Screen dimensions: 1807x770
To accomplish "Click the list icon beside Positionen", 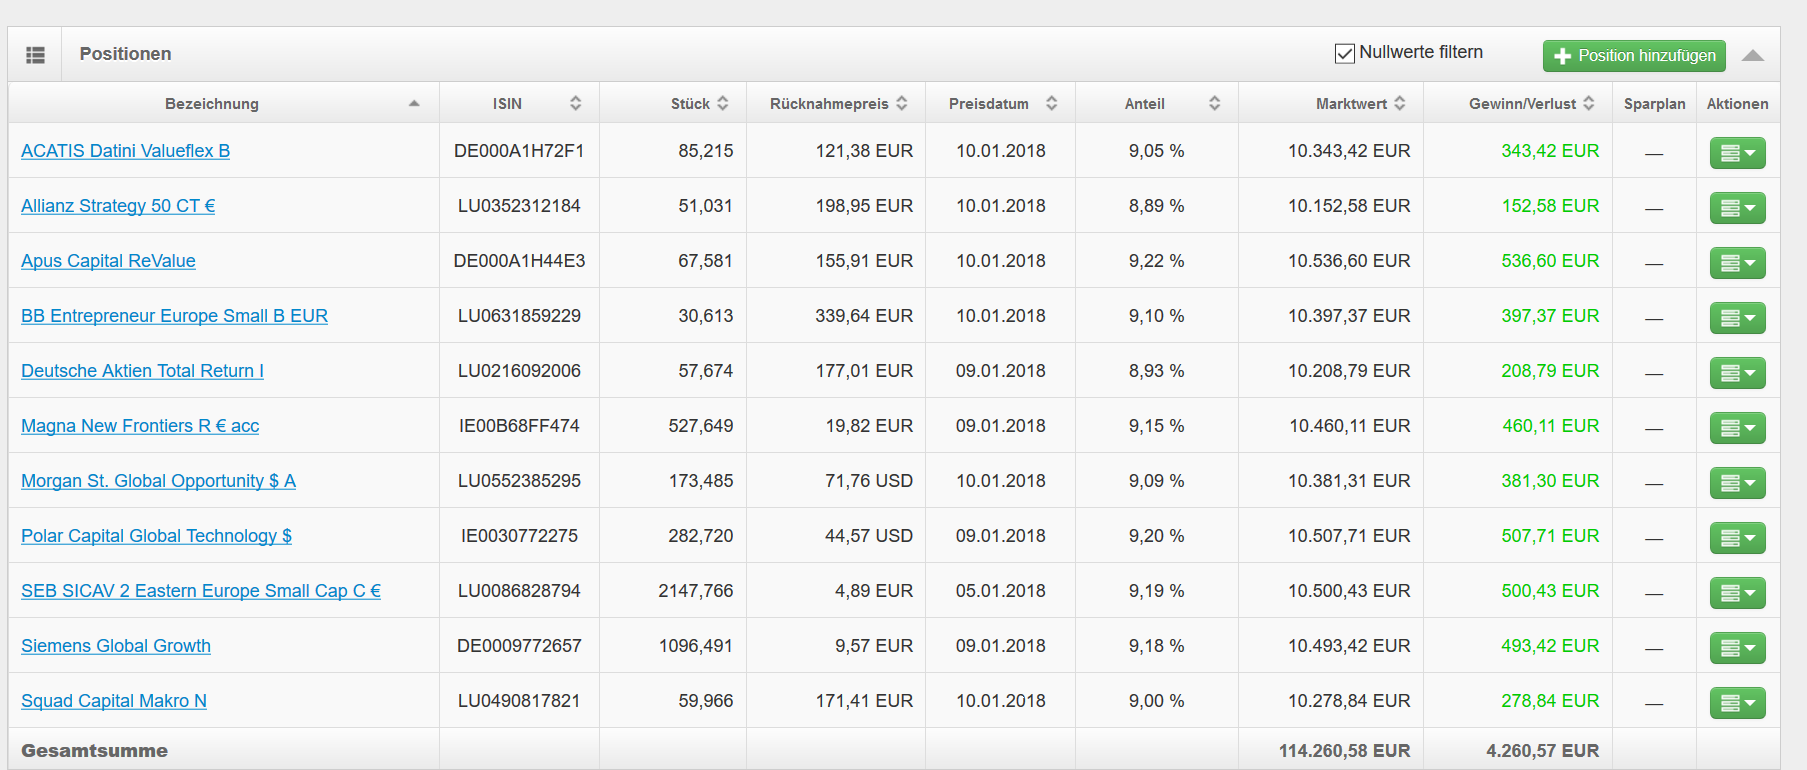I will [x=35, y=55].
